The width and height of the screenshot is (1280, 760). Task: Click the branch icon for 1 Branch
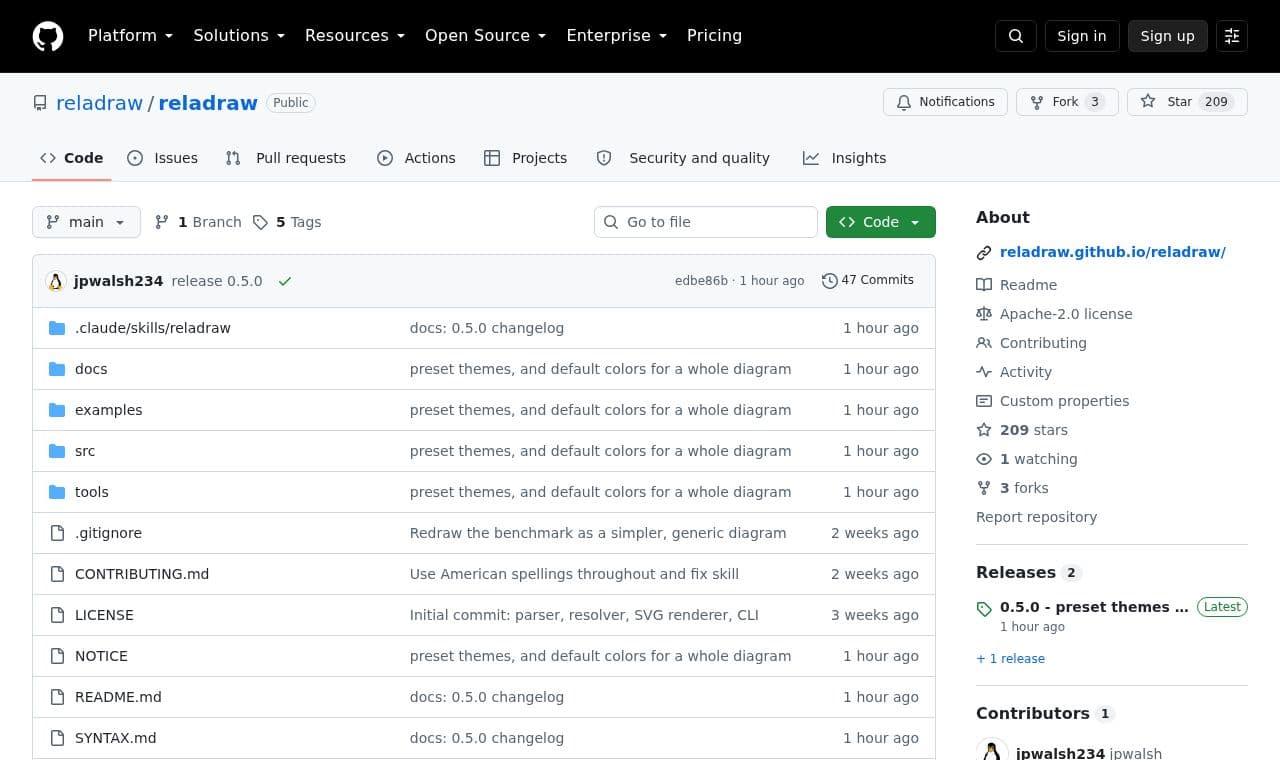pos(162,222)
